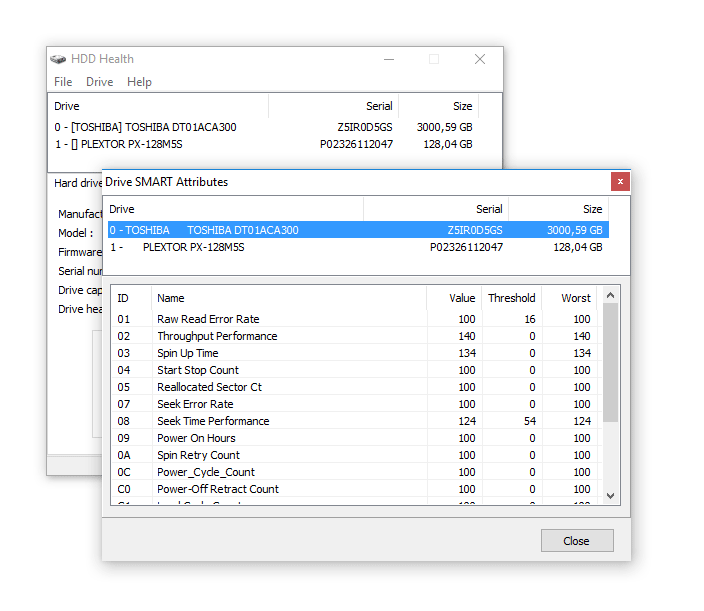This screenshot has height=611, width=704.
Task: Select the Power On Hours row
Action: coord(355,438)
